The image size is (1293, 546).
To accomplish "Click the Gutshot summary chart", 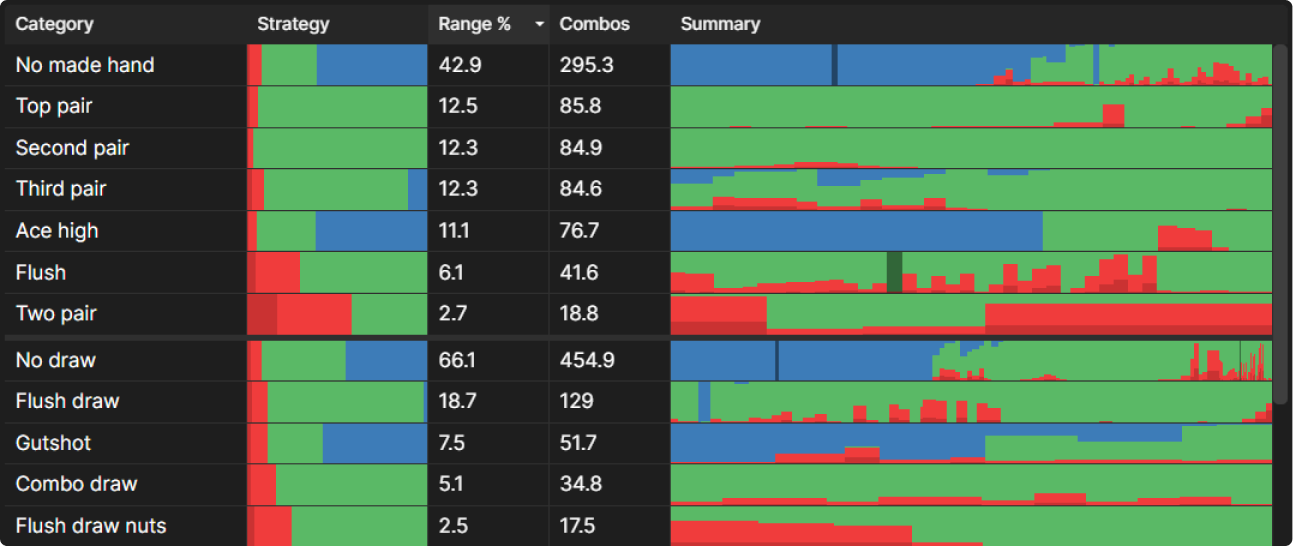I will tap(970, 443).
